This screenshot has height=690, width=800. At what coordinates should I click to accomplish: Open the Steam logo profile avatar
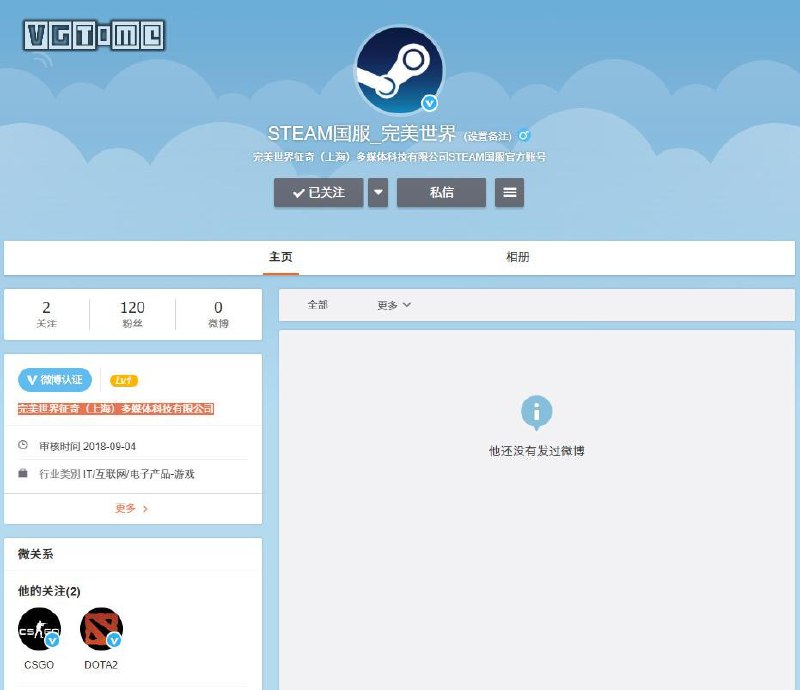399,70
